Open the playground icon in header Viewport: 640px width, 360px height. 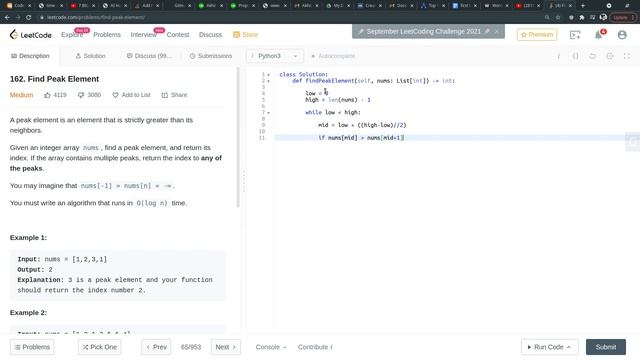[x=575, y=35]
